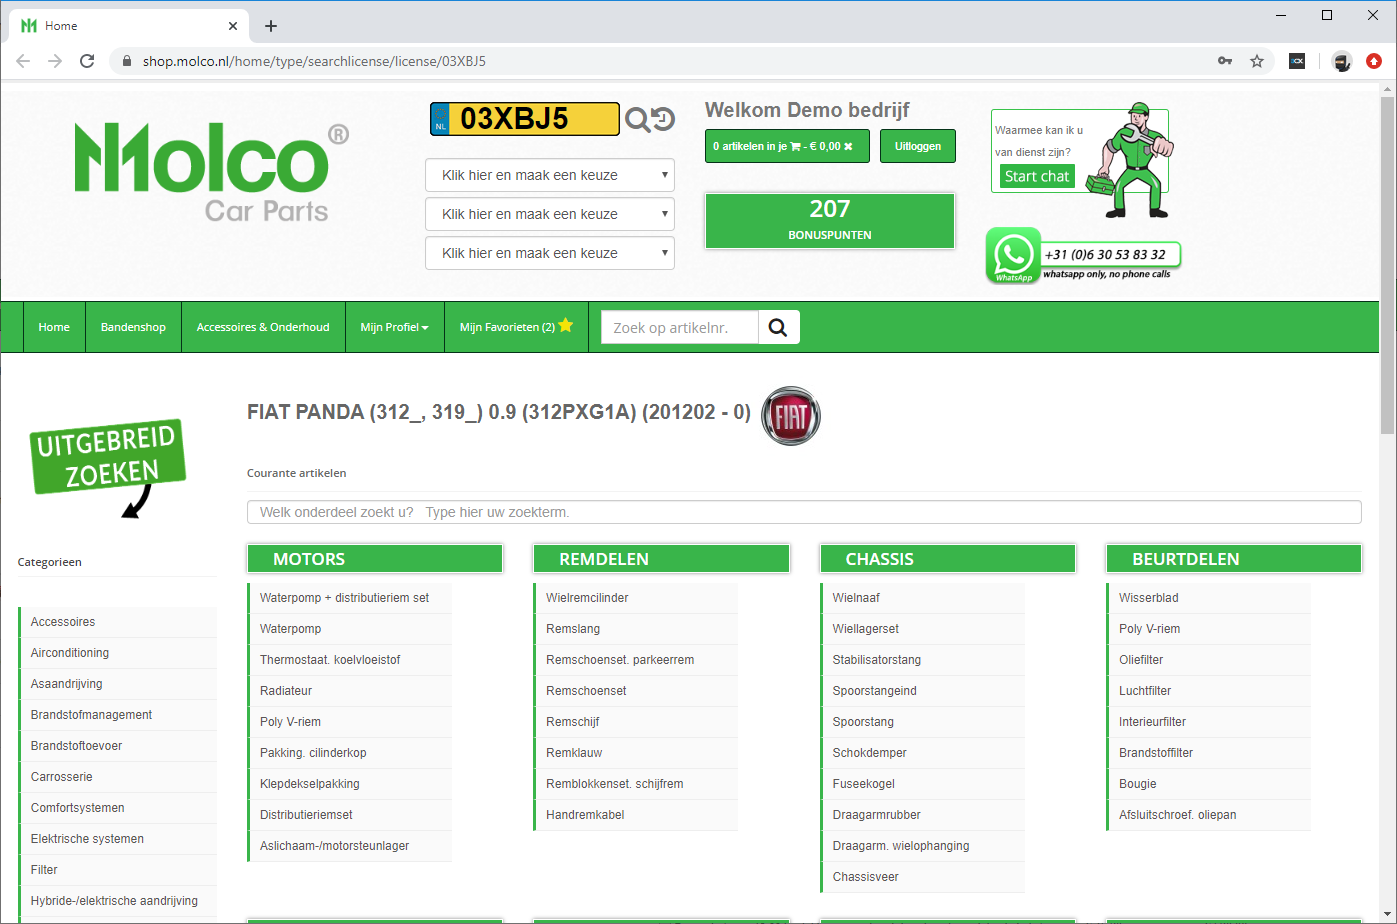
Task: Open the Mijn Profiel menu
Action: tap(394, 327)
